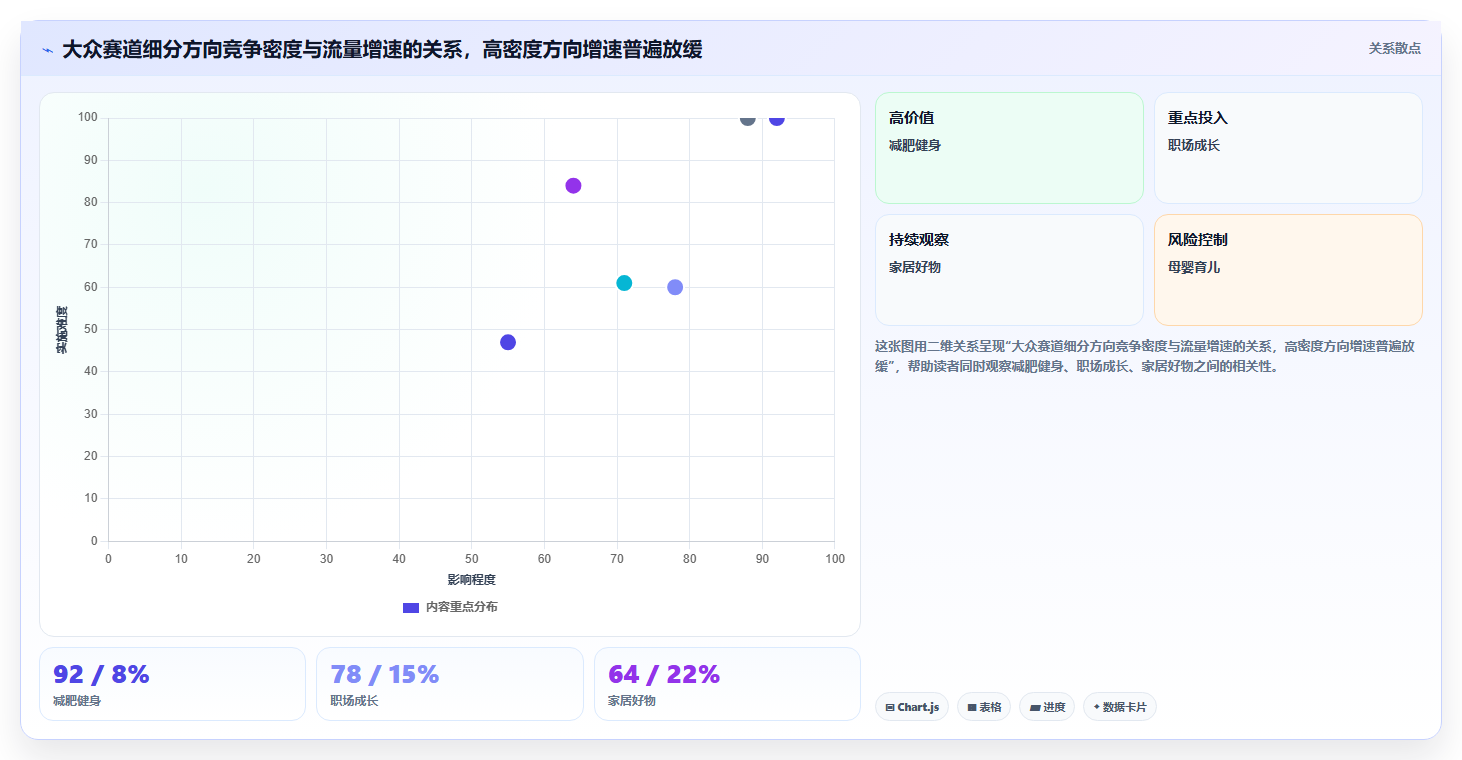The height and width of the screenshot is (760, 1462).
Task: Click the 78 / 15% 职场成长 stat card
Action: tap(450, 684)
